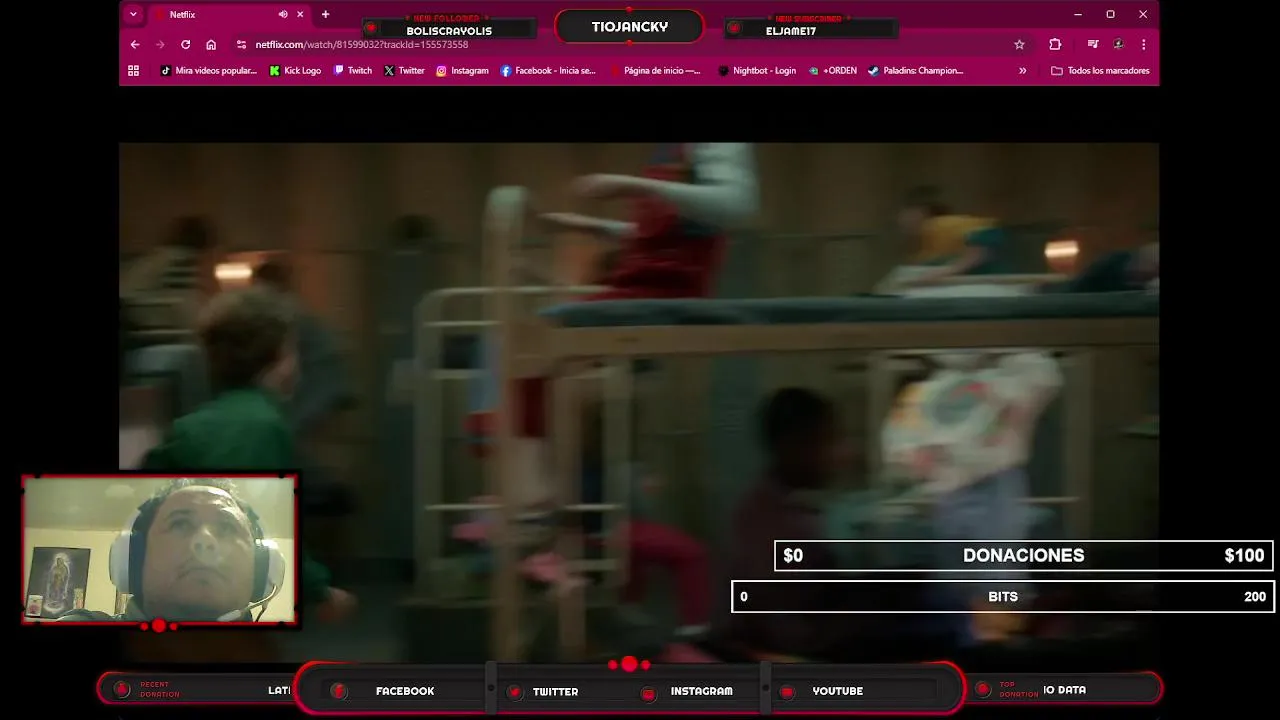
Task: Click the TWITTER overlay label
Action: pos(555,691)
